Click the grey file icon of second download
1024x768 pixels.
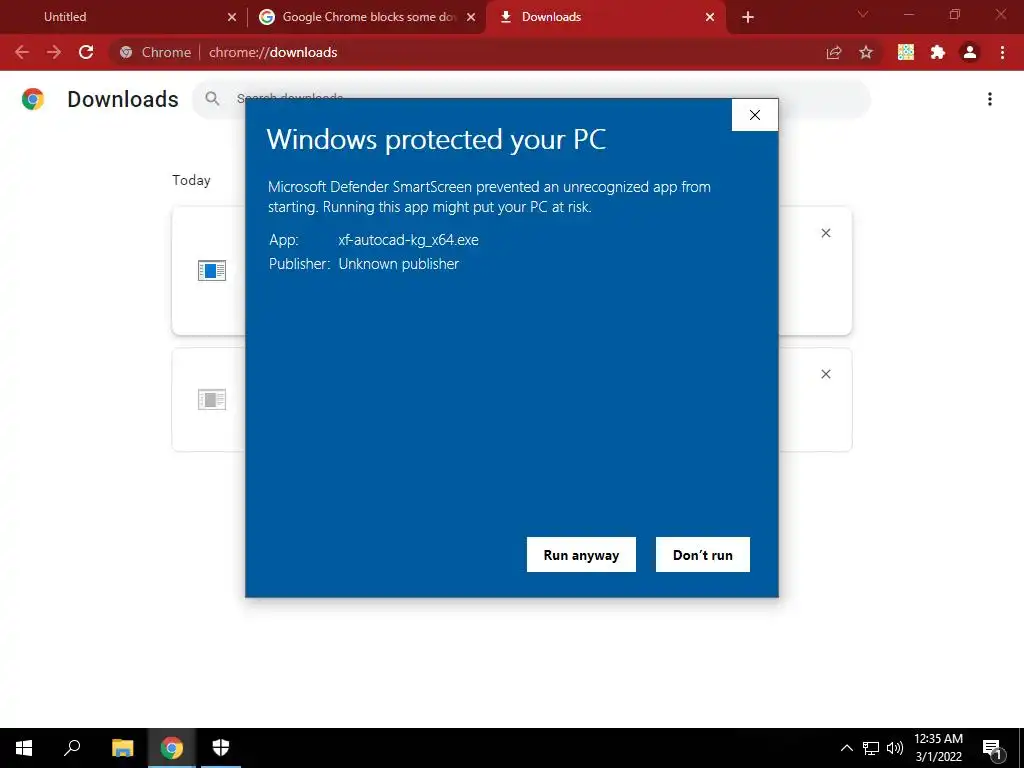coord(212,399)
